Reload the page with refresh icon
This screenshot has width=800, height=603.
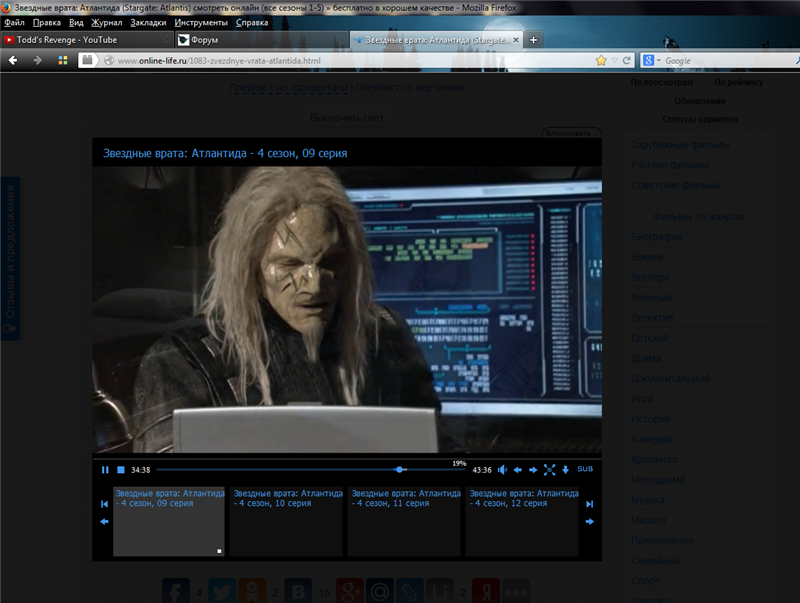(627, 61)
